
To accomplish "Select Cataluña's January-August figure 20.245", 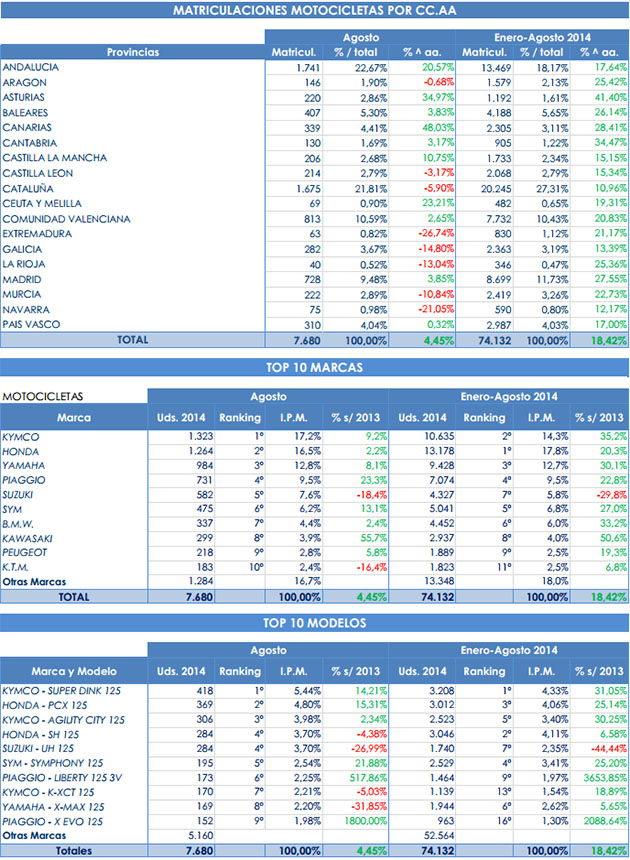I will pos(496,189).
